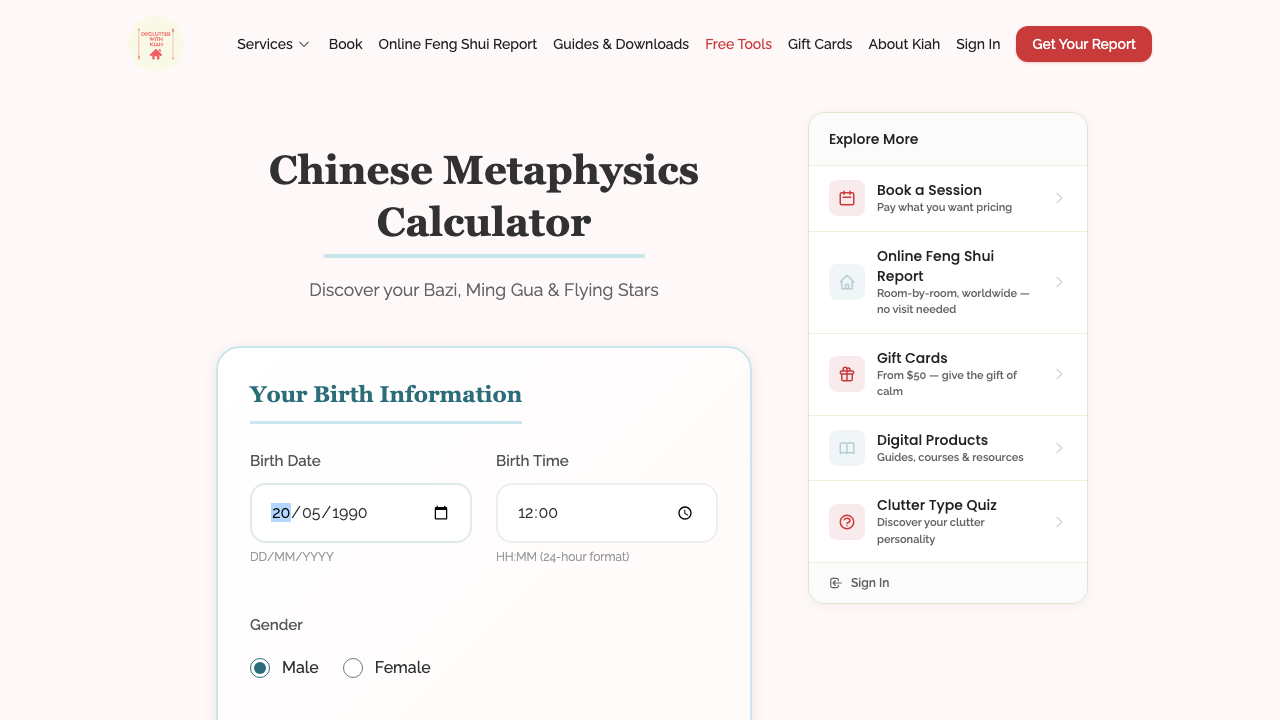
Task: Click Sign In text in the sidebar footer
Action: pyautogui.click(x=870, y=583)
